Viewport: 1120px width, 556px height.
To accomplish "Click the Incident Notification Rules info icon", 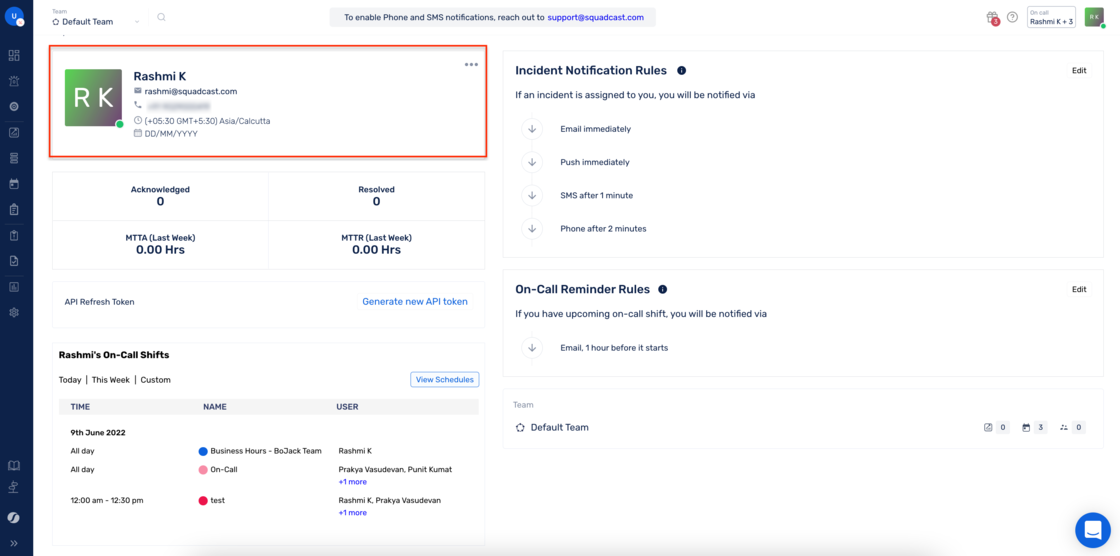I will (x=681, y=71).
